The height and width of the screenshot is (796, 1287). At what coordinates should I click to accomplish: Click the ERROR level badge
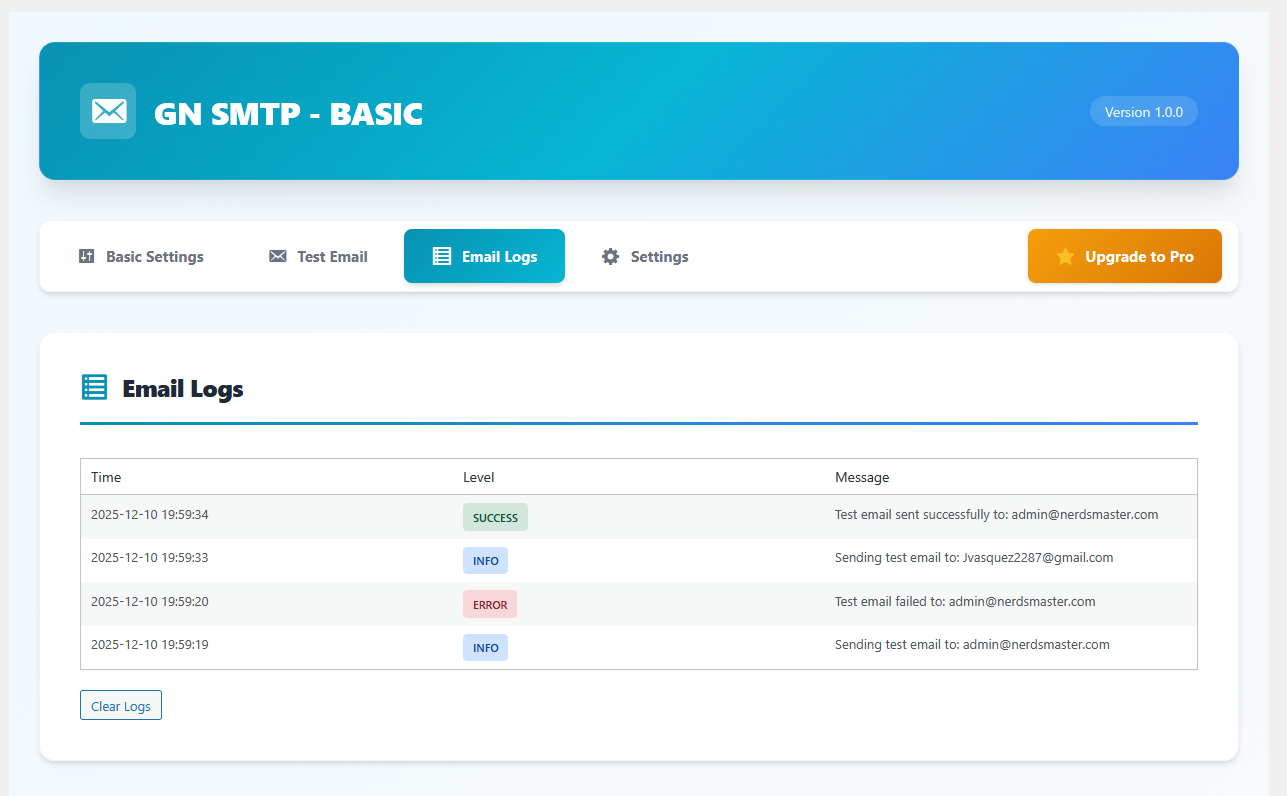[x=490, y=604]
